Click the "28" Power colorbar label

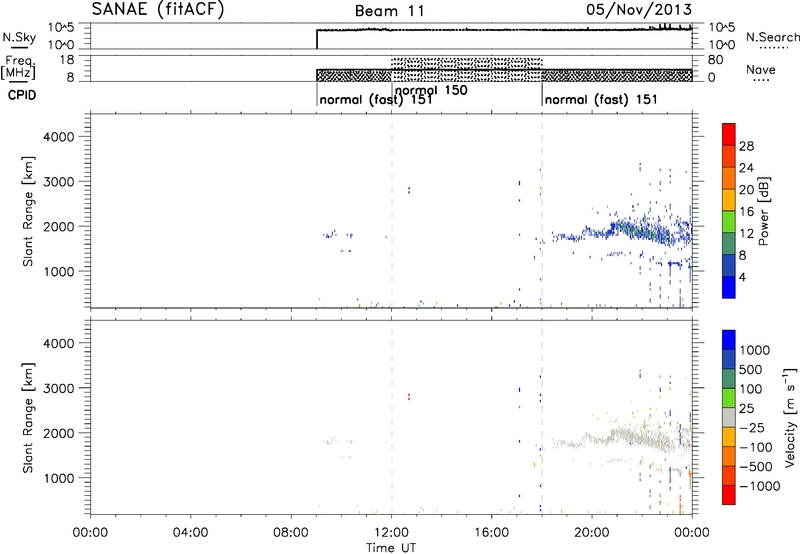(746, 146)
